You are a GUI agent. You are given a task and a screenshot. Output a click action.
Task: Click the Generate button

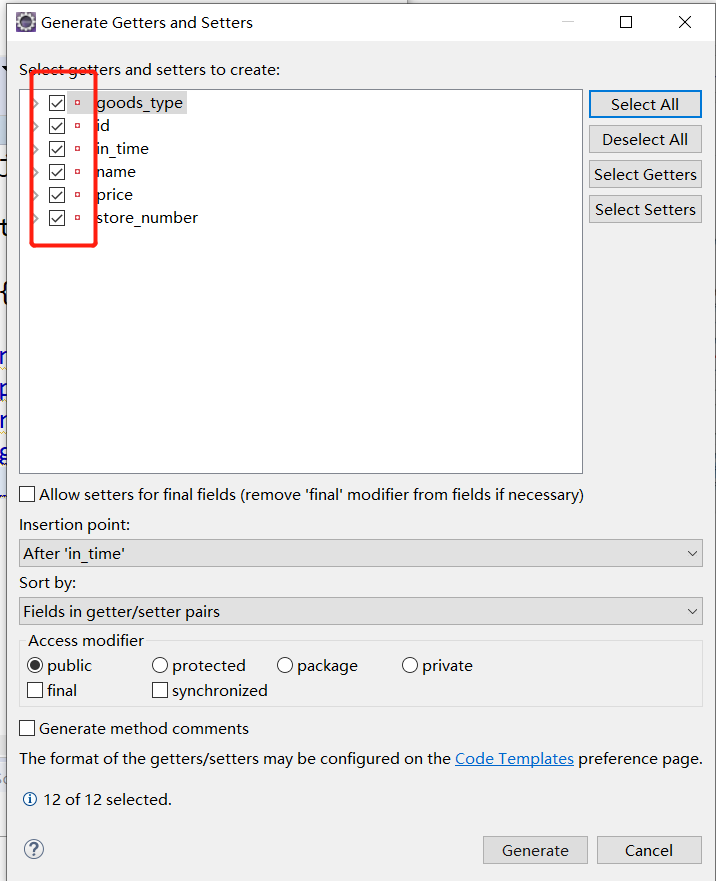pos(536,850)
